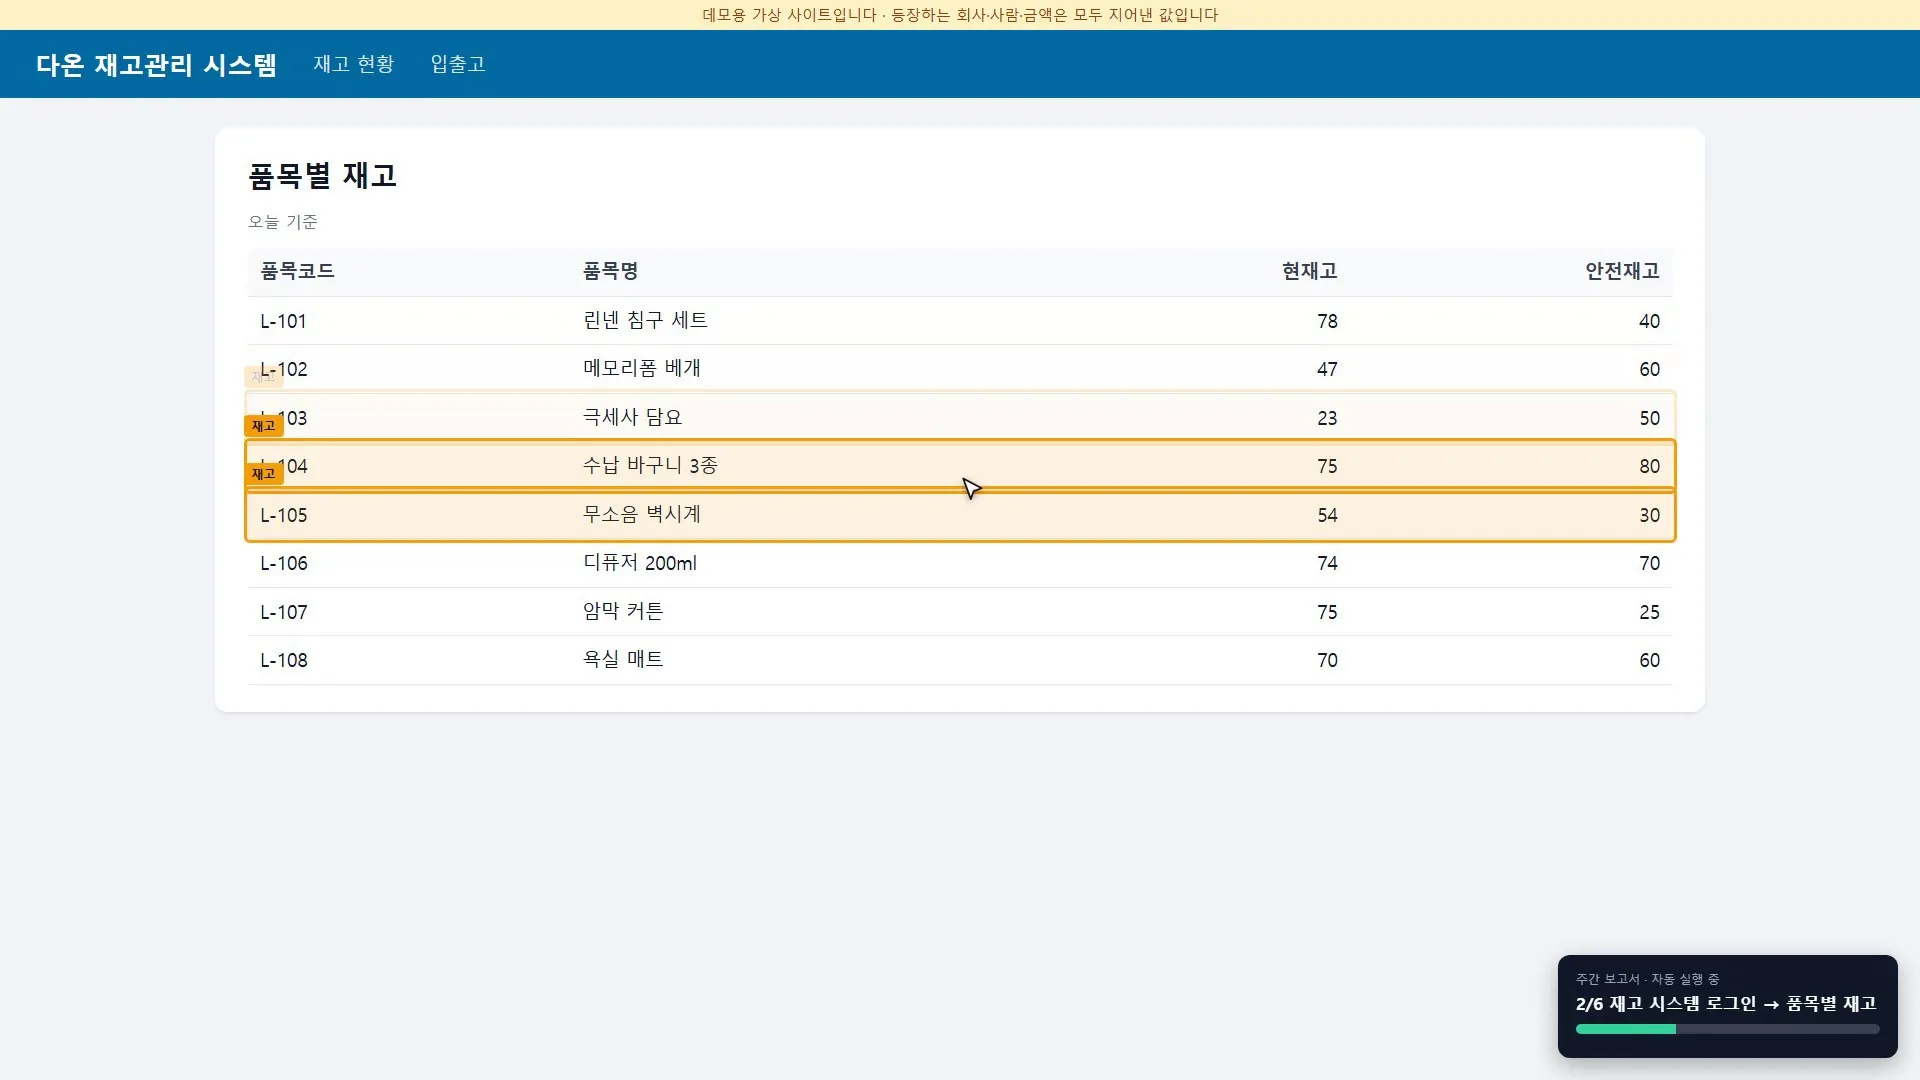Click current stock 74 for 디퓨저 200ml
Image resolution: width=1920 pixels, height=1080 pixels.
[1327, 563]
